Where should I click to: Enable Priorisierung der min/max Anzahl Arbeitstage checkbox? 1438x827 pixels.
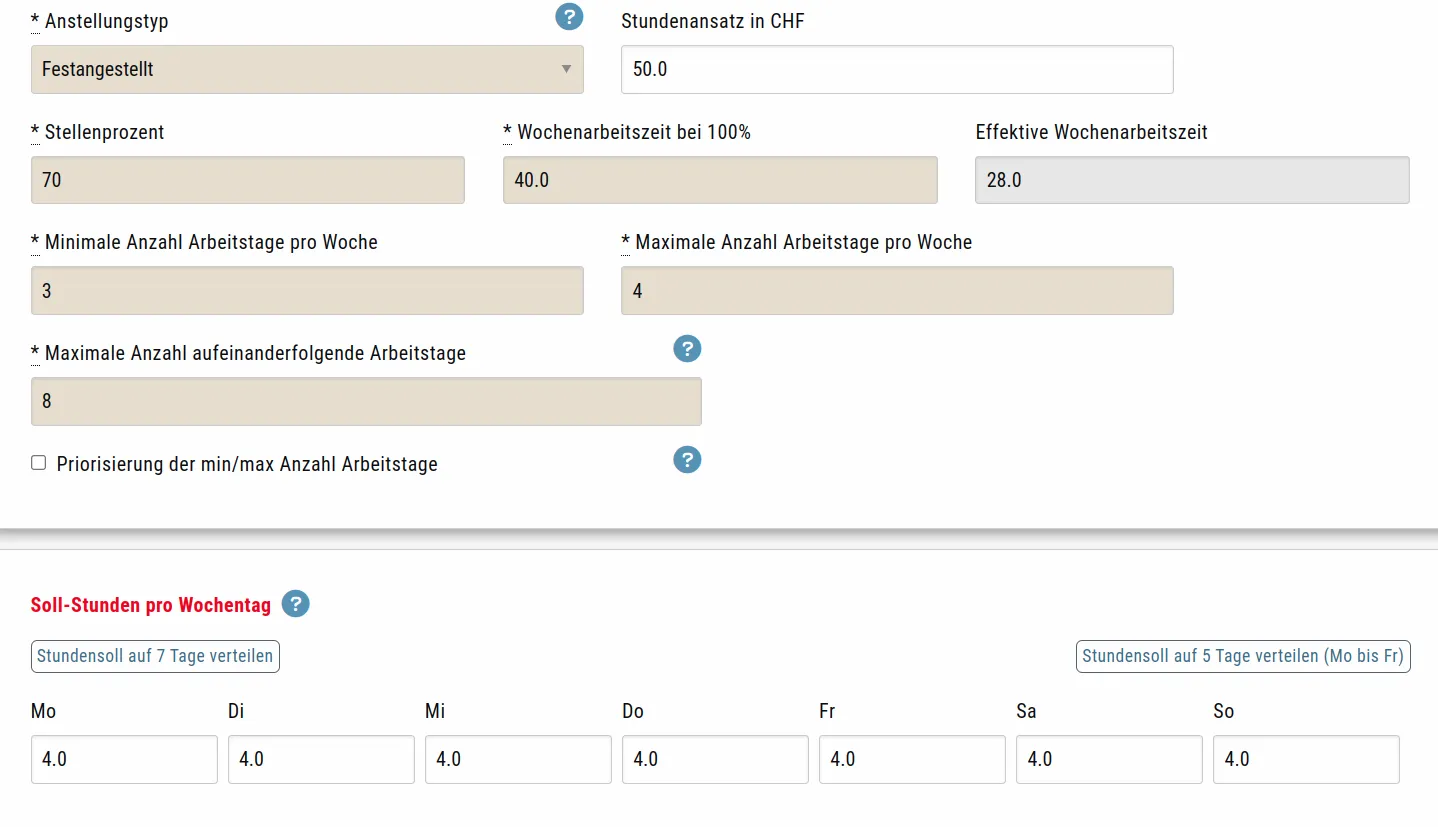click(39, 463)
